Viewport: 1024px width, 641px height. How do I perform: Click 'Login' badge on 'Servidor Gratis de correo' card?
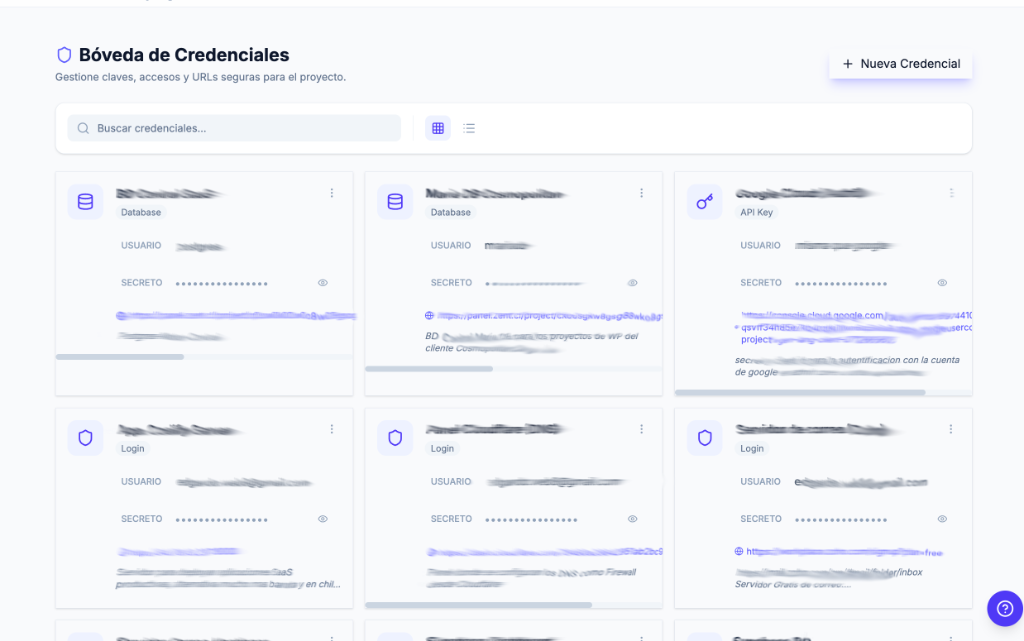pos(752,448)
